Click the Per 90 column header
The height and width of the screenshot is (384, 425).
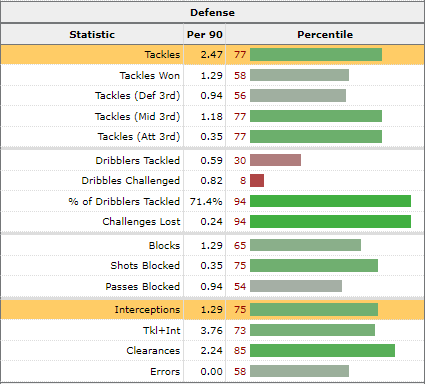click(205, 34)
